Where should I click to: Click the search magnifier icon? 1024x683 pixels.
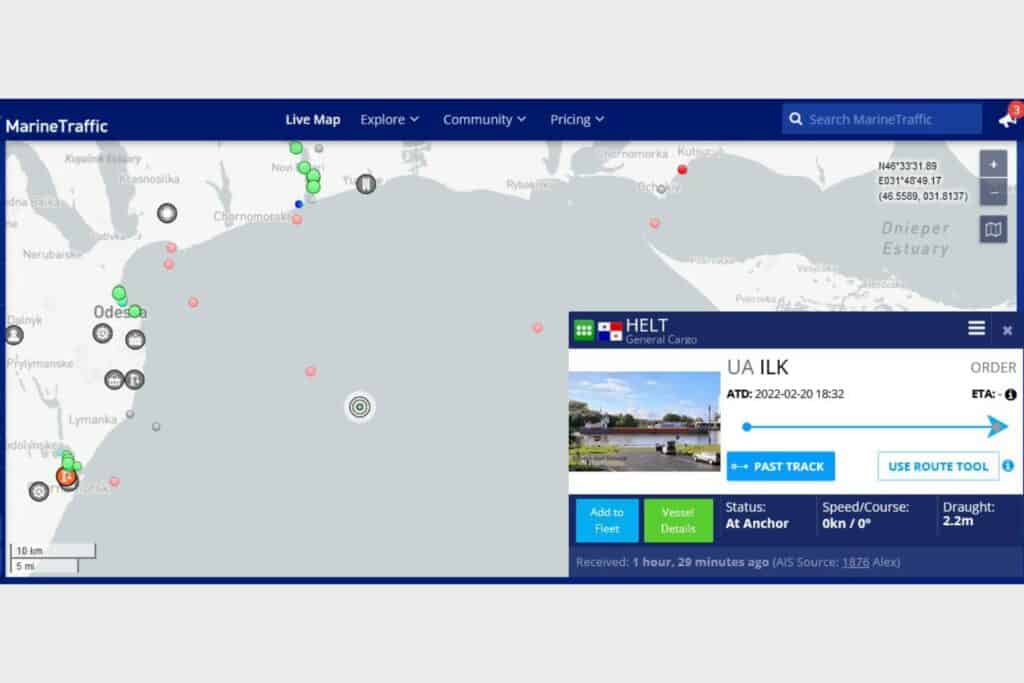795,119
